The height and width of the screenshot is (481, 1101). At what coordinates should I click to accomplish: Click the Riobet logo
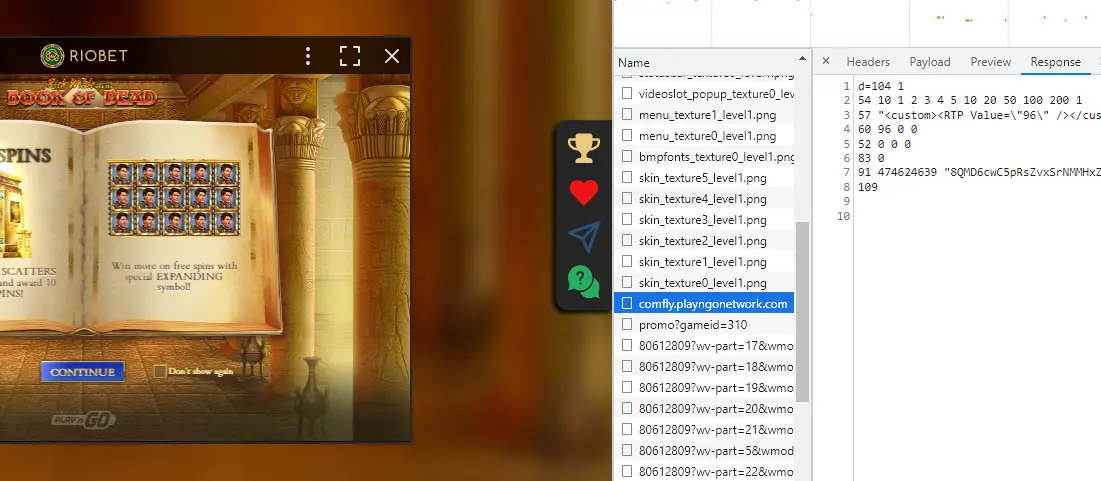pos(84,55)
